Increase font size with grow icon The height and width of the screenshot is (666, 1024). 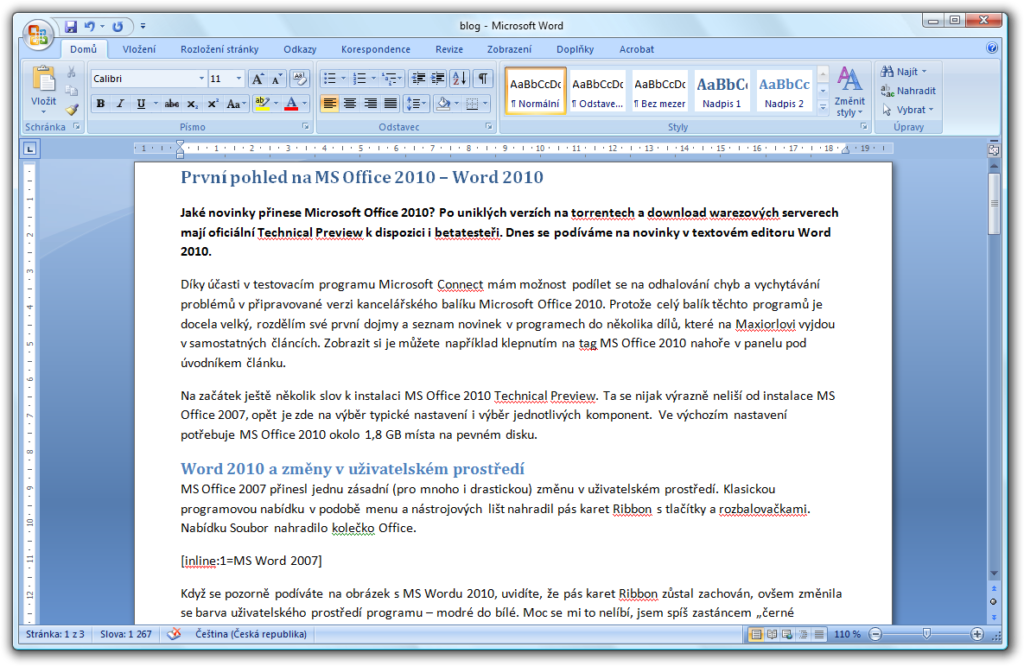(258, 79)
